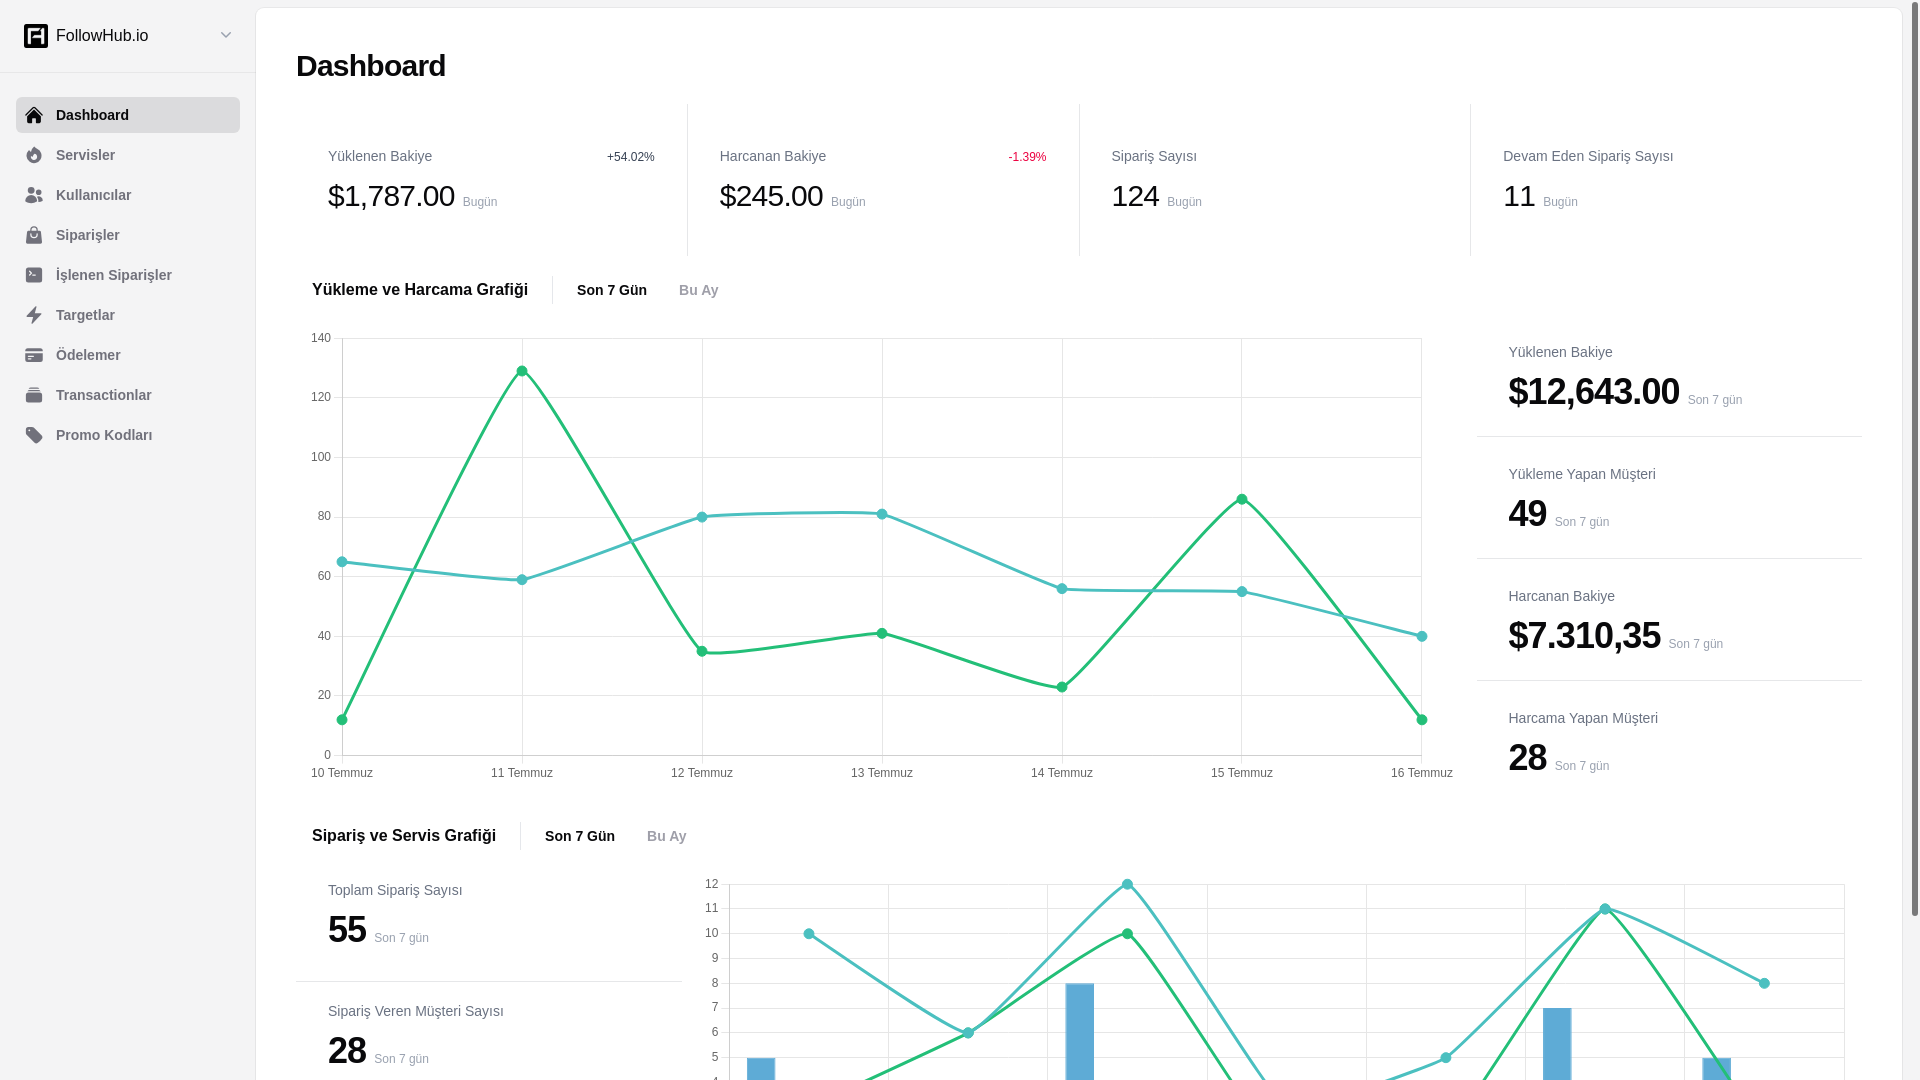Click the teal point at 12 in order chart
The image size is (1920, 1080).
(1127, 884)
